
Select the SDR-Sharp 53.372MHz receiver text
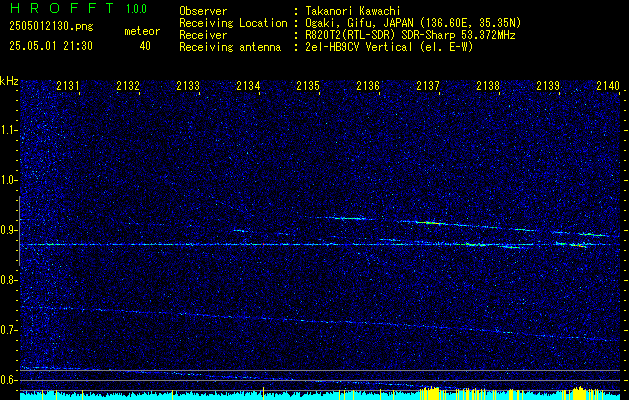coord(456,35)
